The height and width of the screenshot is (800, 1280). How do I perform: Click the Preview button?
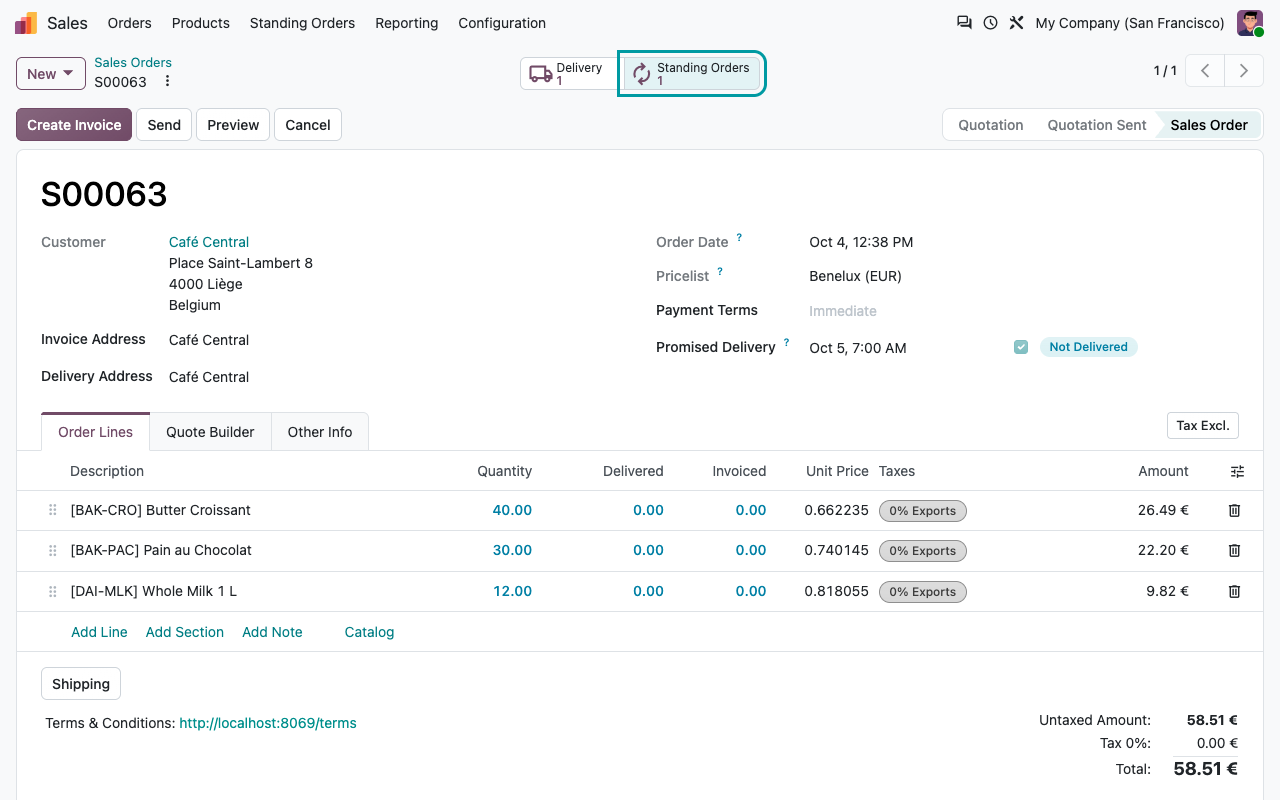(233, 125)
